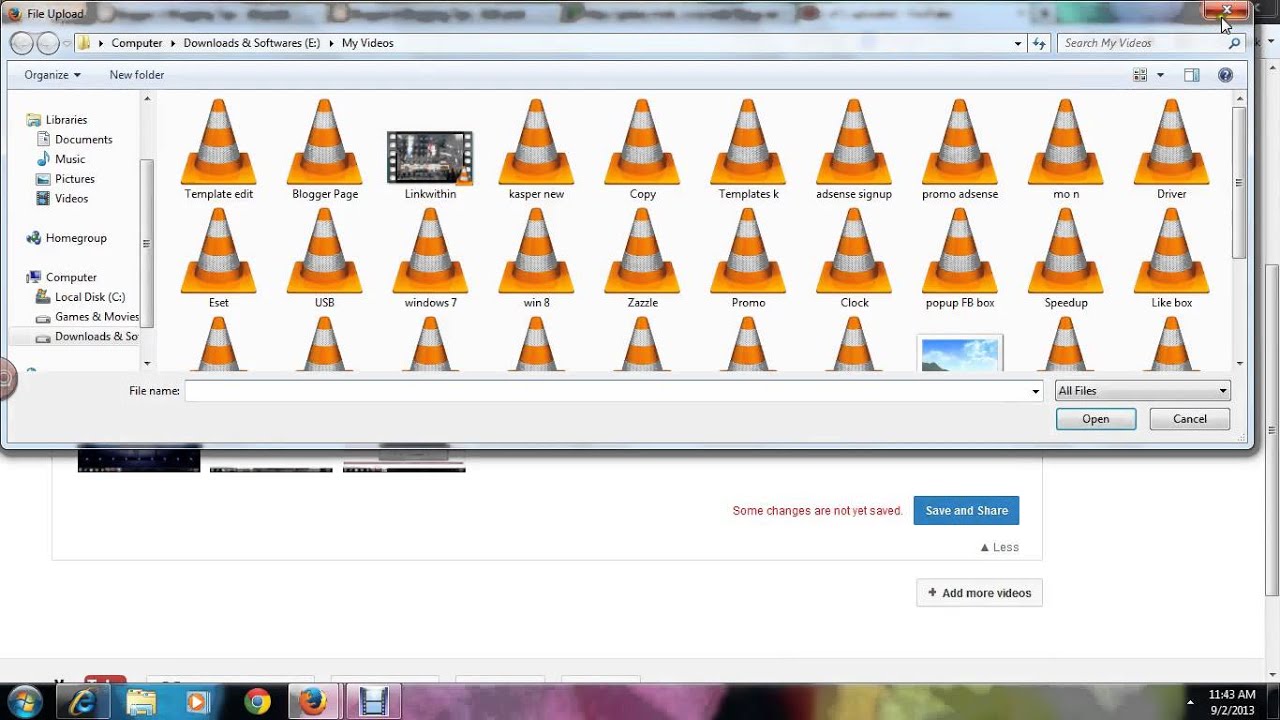
Task: Open the Music library
Action: (x=70, y=159)
